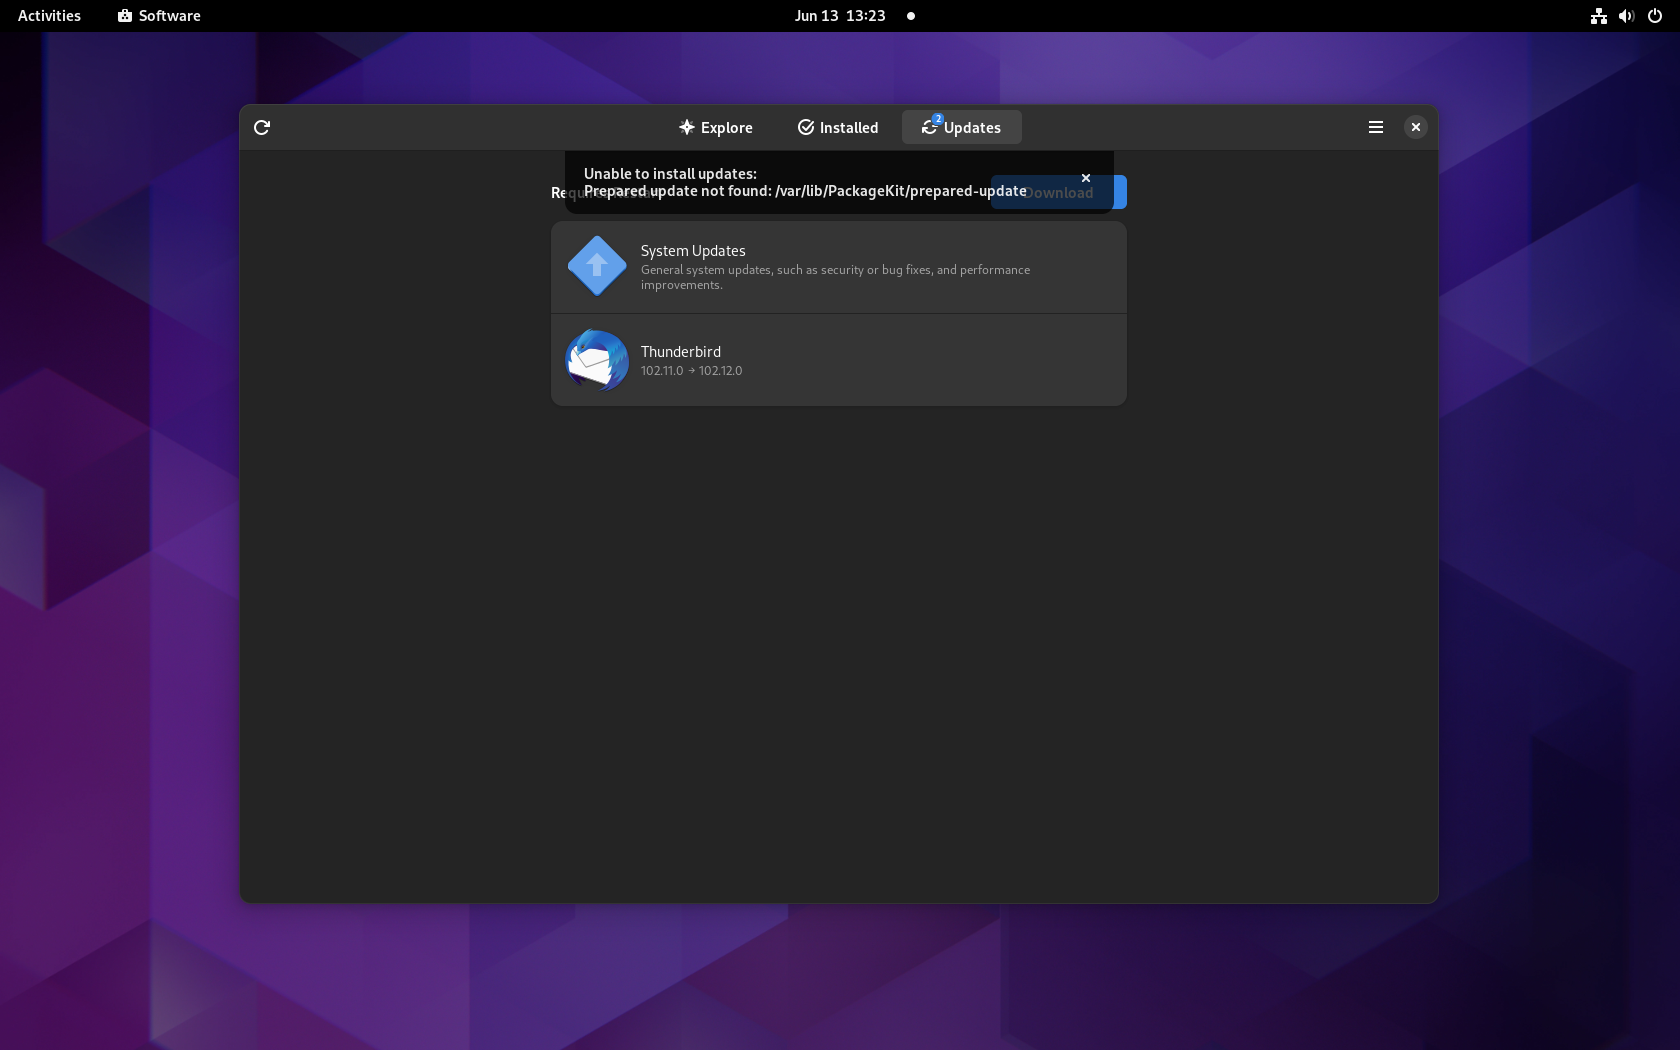The width and height of the screenshot is (1680, 1050).
Task: Click the network status icon
Action: point(1599,16)
